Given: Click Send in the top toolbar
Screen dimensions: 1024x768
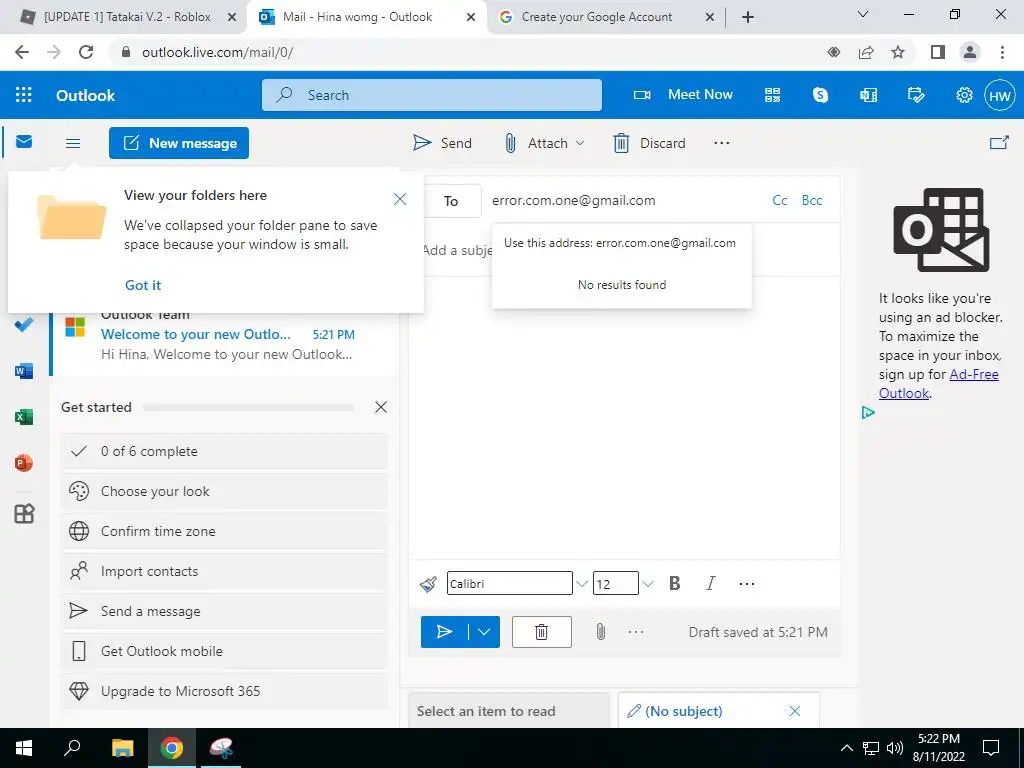Looking at the screenshot, I should (442, 143).
